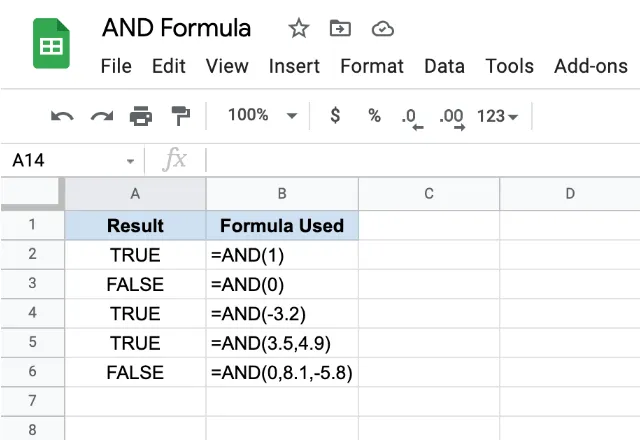Format as currency with dollar icon

(x=335, y=116)
